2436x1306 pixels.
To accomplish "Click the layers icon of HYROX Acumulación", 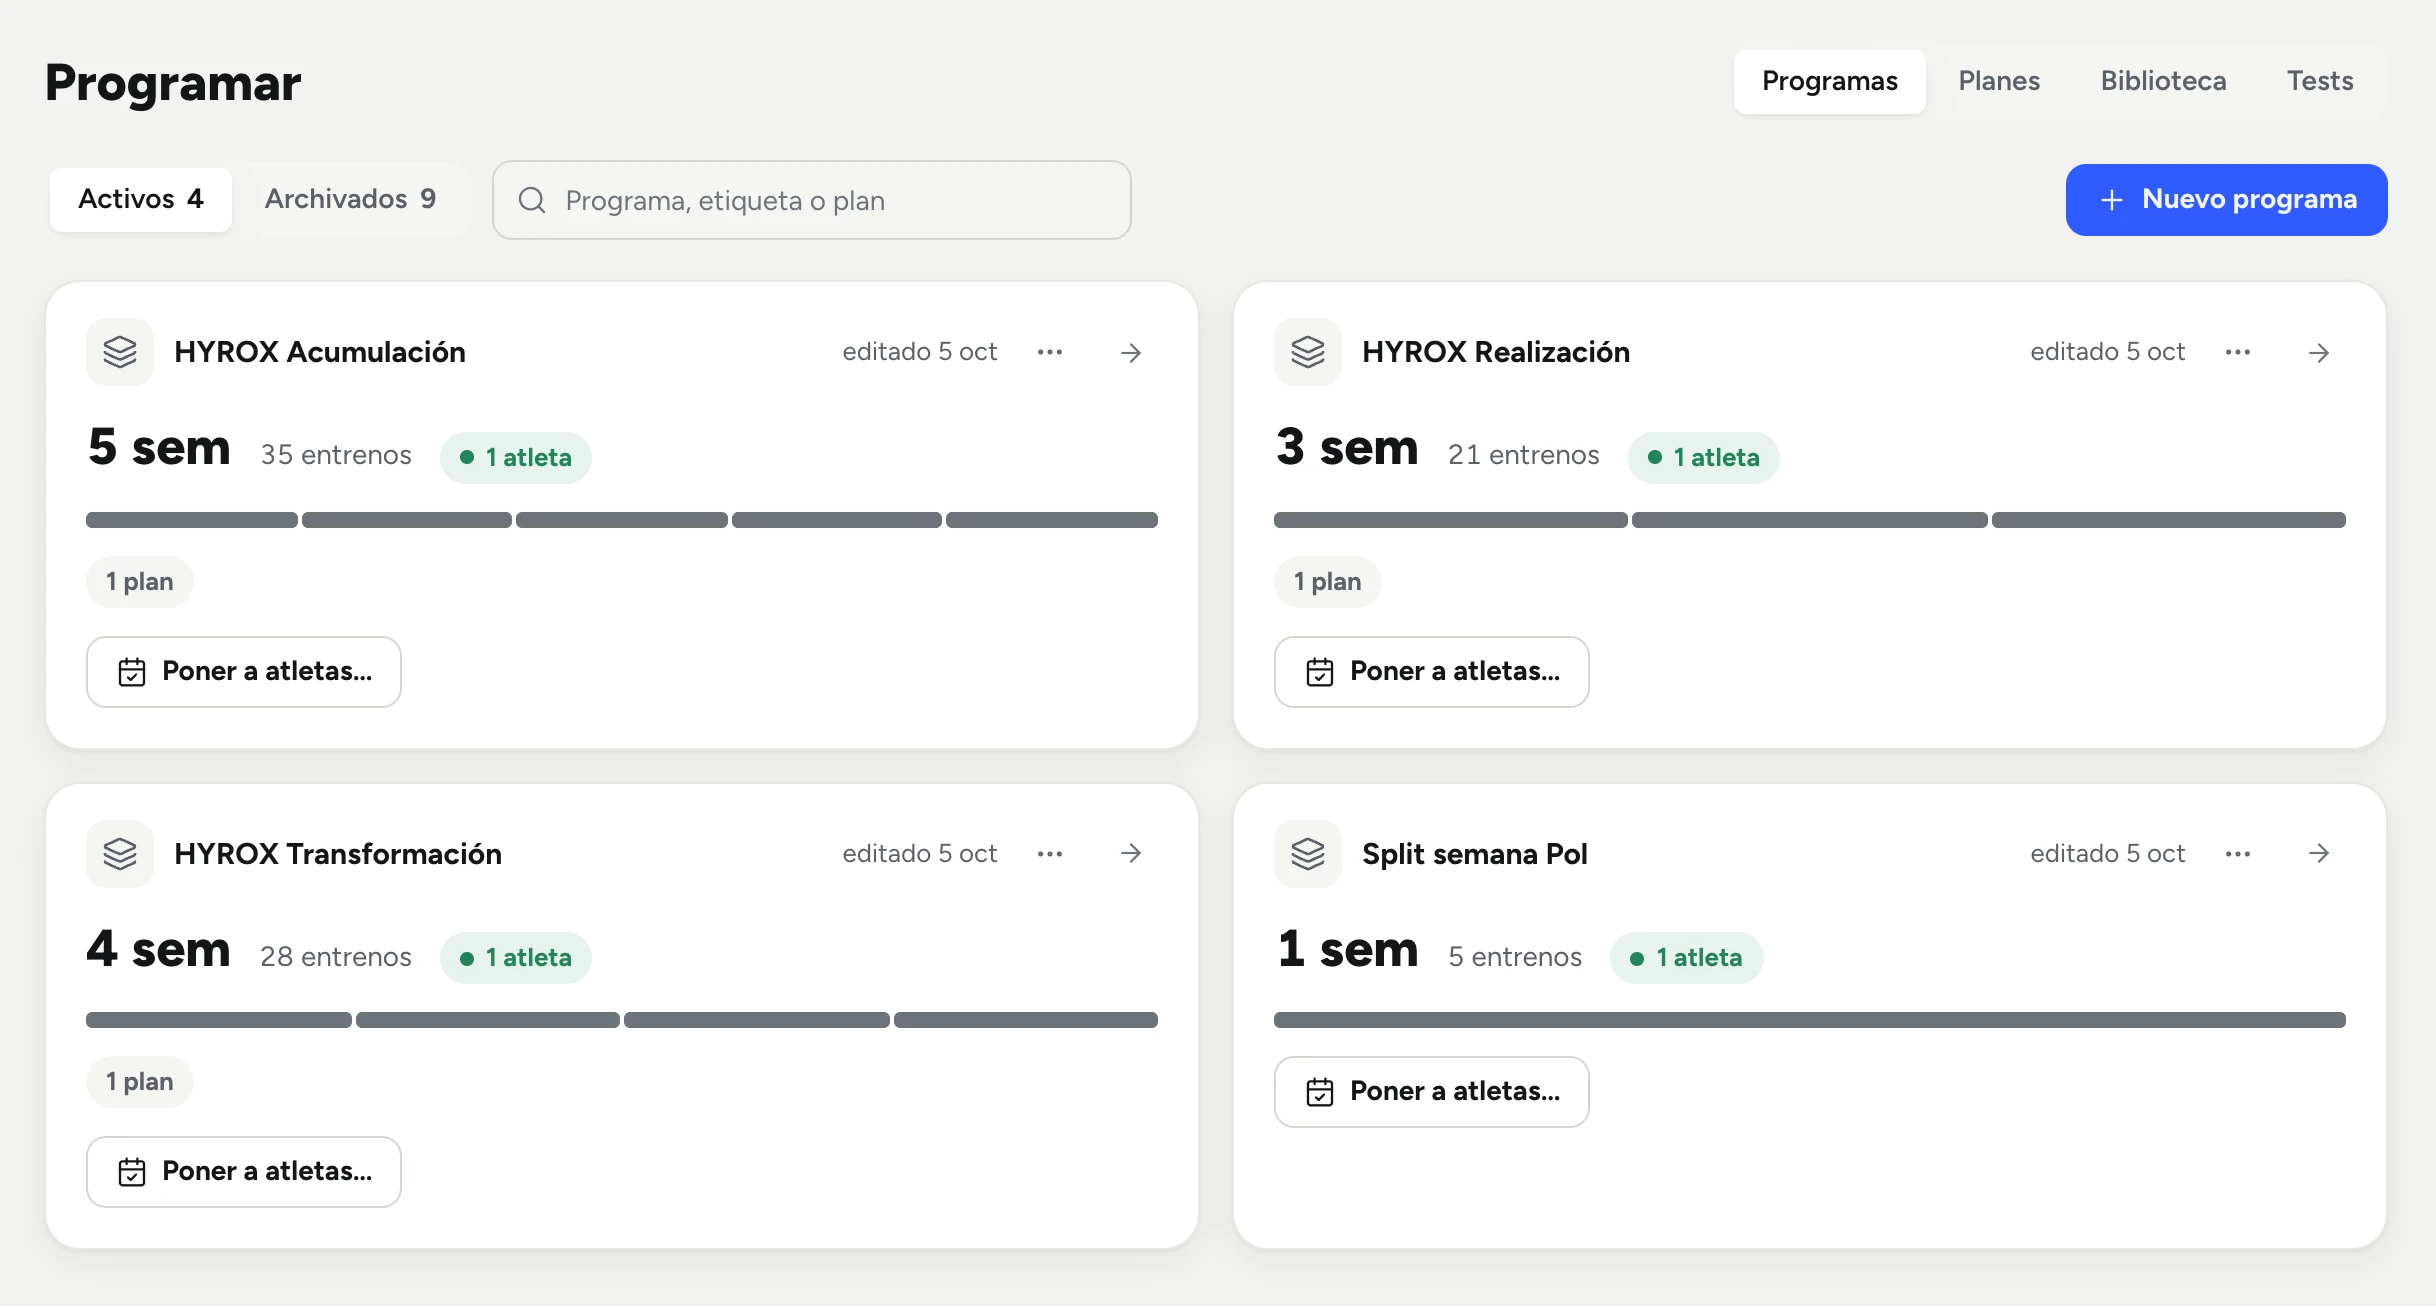I will [120, 352].
